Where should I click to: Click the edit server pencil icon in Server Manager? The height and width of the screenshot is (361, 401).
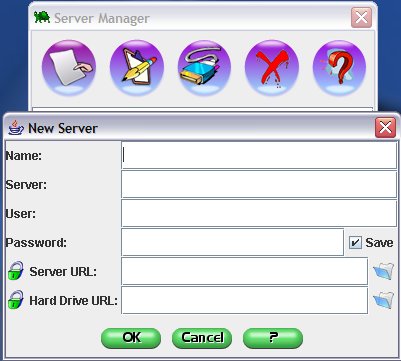pos(137,68)
